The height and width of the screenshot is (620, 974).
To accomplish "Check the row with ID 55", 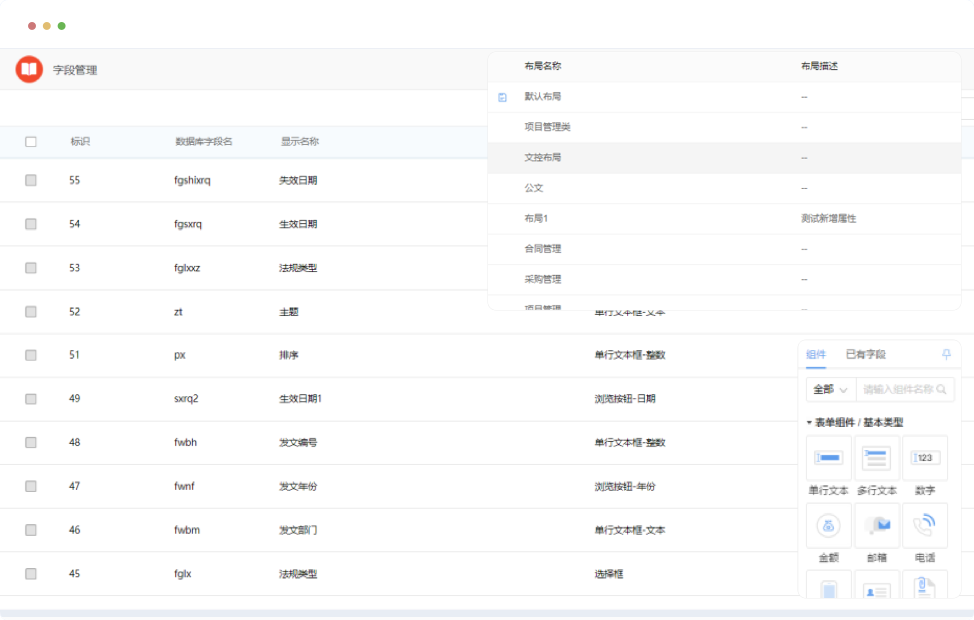I will point(31,180).
